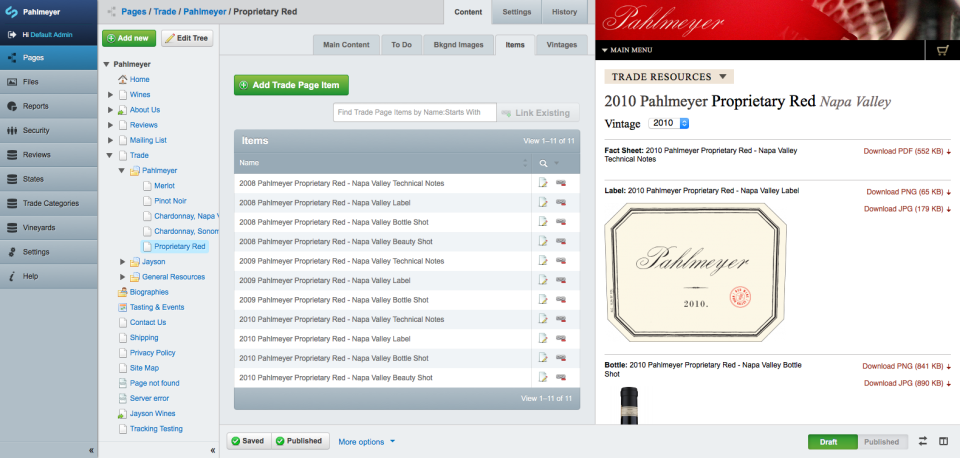This screenshot has height=458, width=960.
Task: Unlink 2010 Napa Valley Beauty Shot item
Action: (x=561, y=378)
